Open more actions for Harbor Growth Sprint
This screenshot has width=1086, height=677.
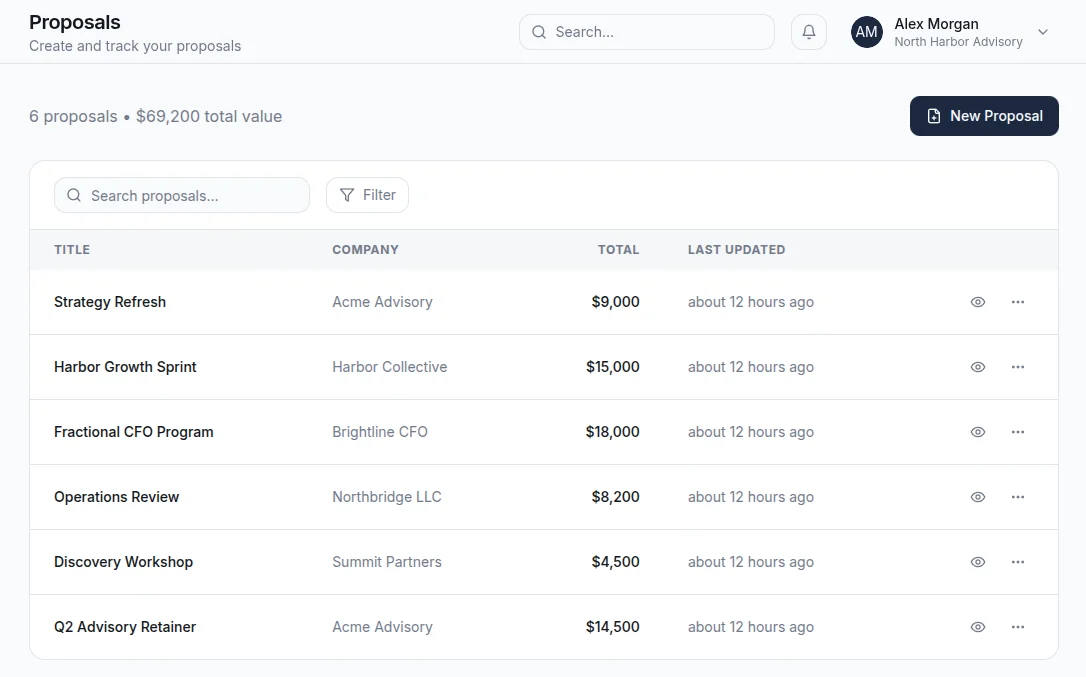[x=1017, y=367]
